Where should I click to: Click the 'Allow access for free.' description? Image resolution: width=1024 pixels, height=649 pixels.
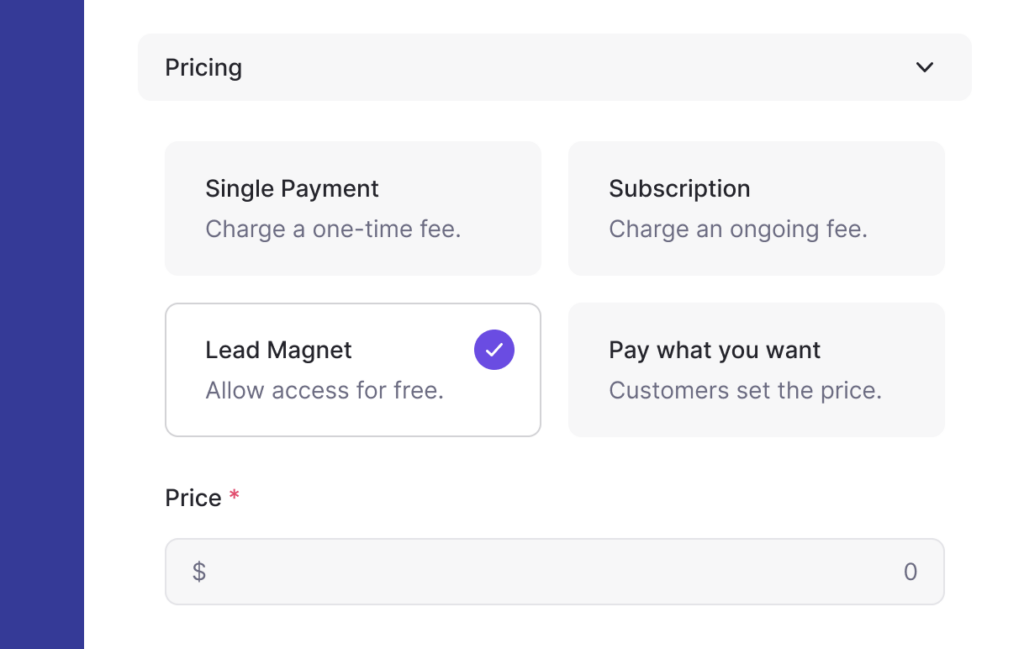point(325,390)
